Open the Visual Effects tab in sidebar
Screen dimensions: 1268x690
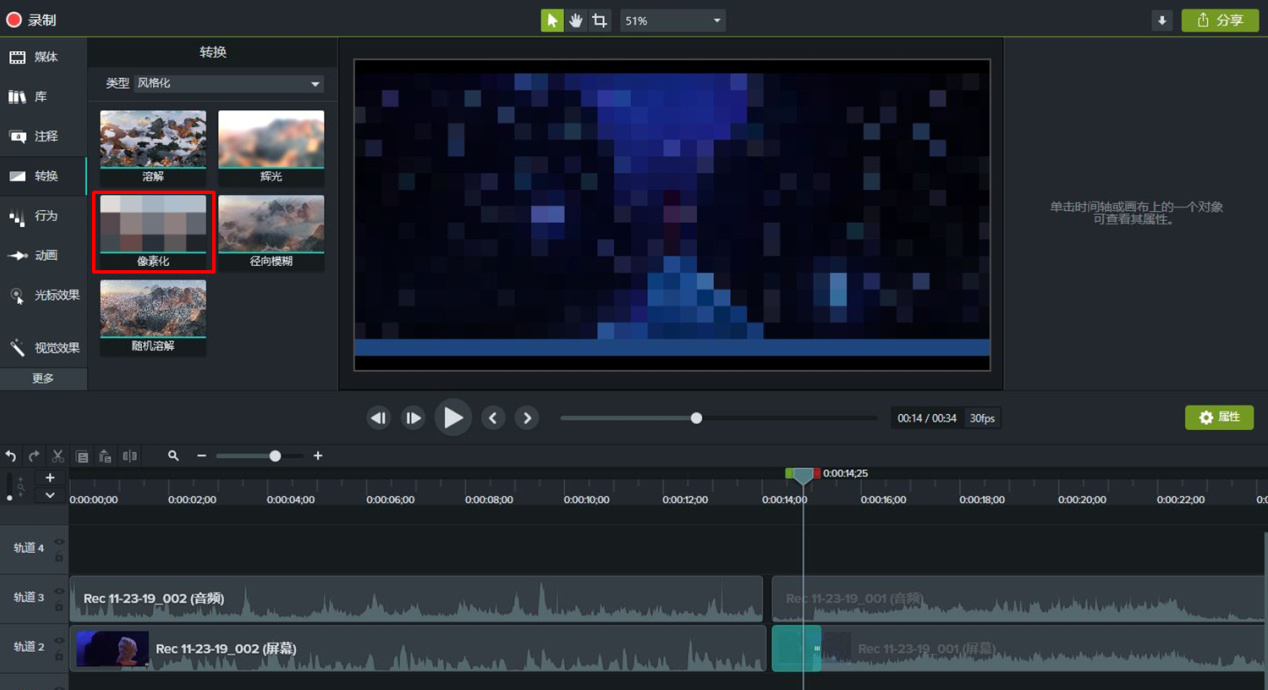coord(43,348)
